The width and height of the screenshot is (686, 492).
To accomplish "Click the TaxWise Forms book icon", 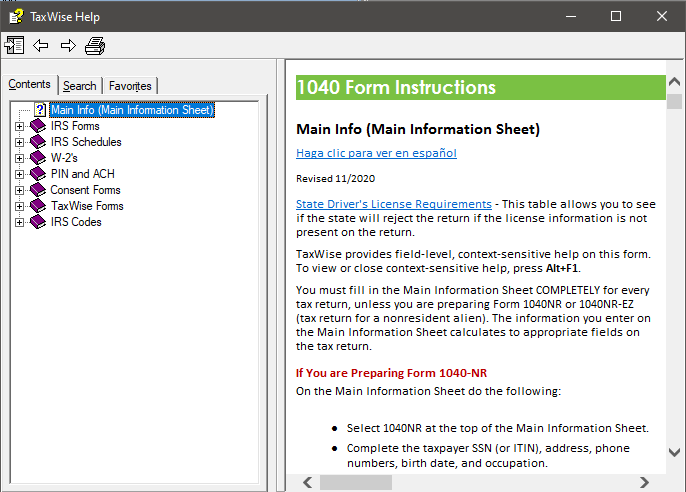I will point(38,206).
